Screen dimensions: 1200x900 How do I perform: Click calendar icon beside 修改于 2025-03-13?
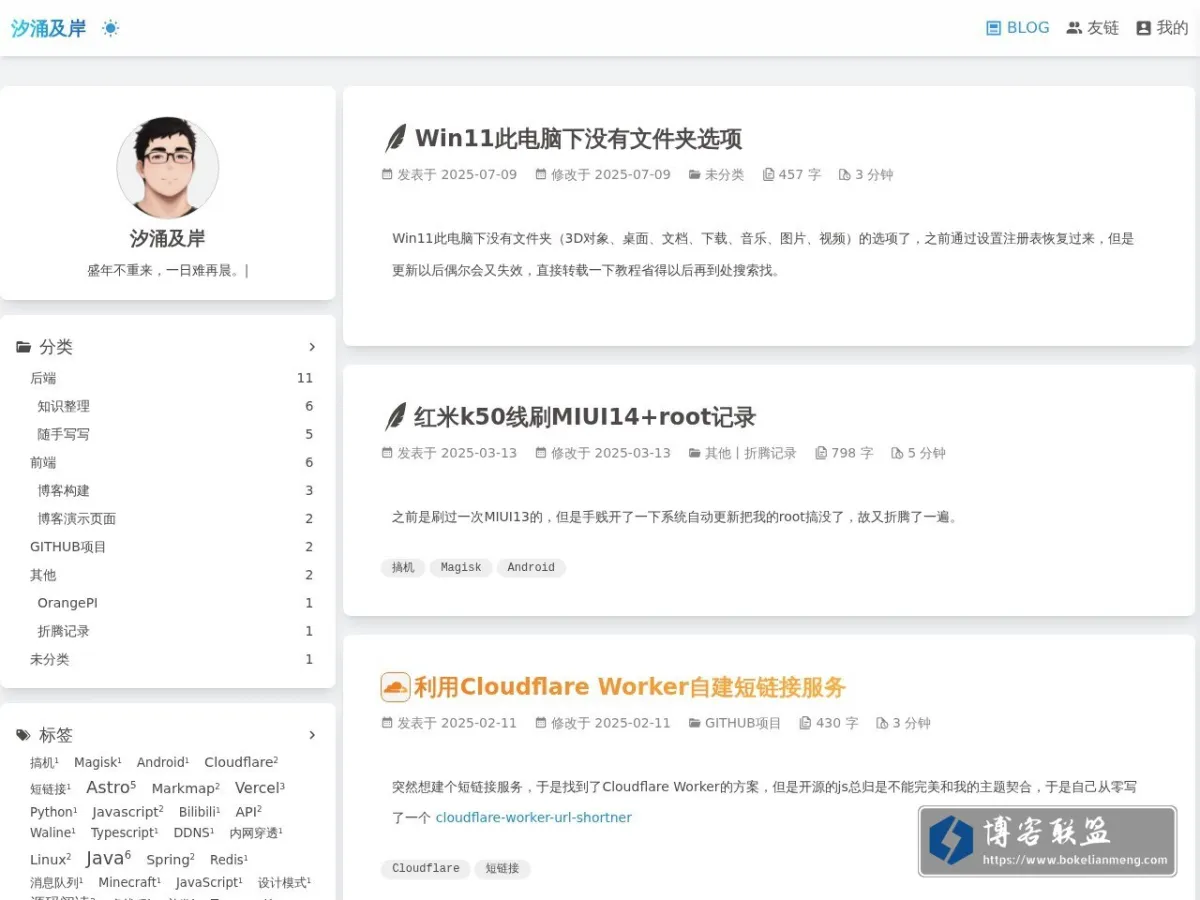pos(541,453)
